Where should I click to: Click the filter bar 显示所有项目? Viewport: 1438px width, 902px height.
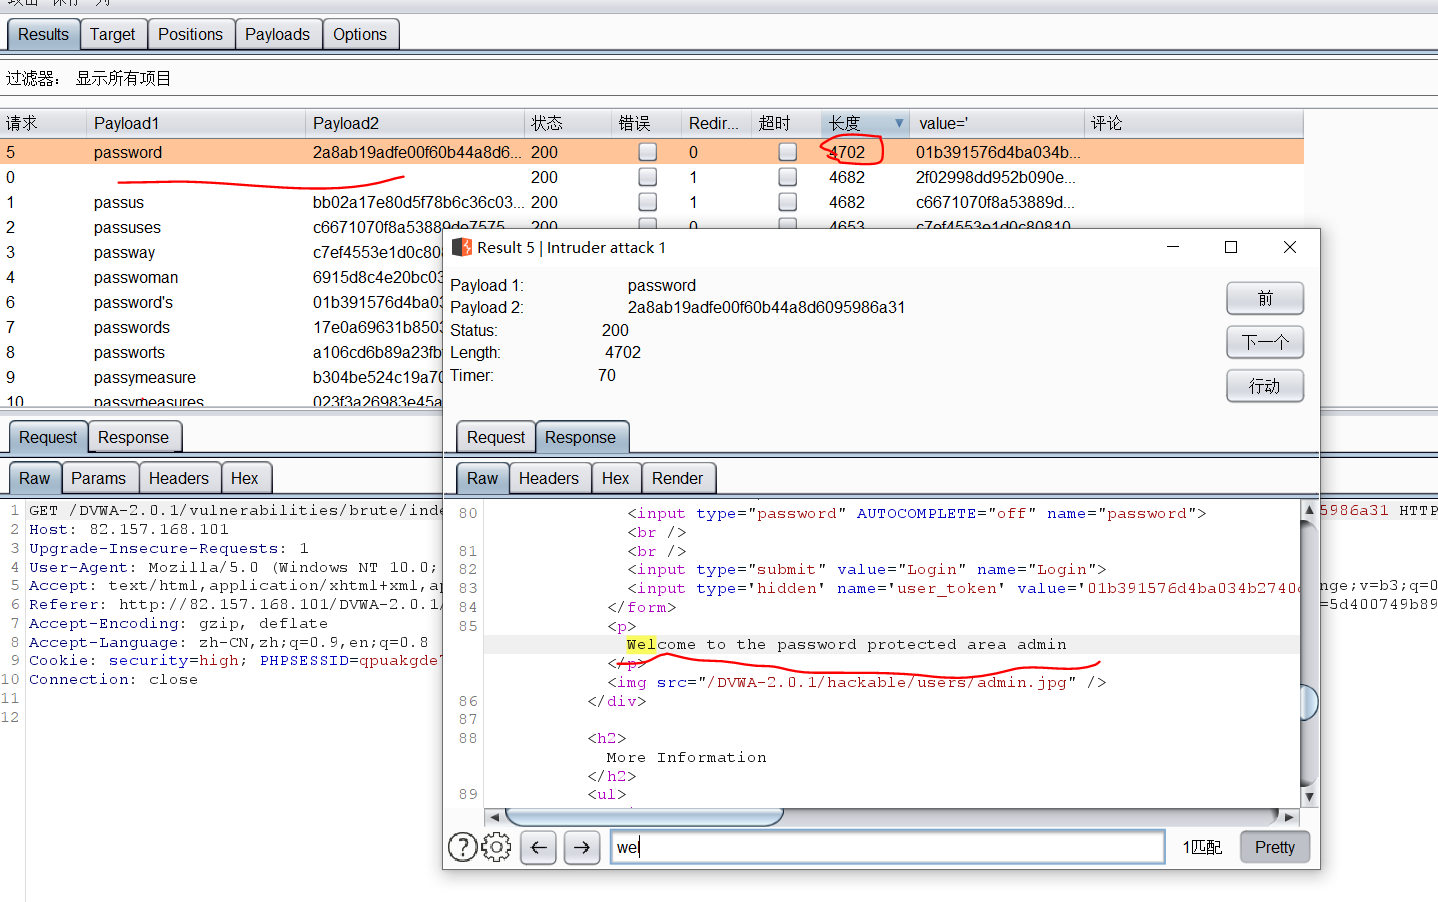[x=123, y=78]
